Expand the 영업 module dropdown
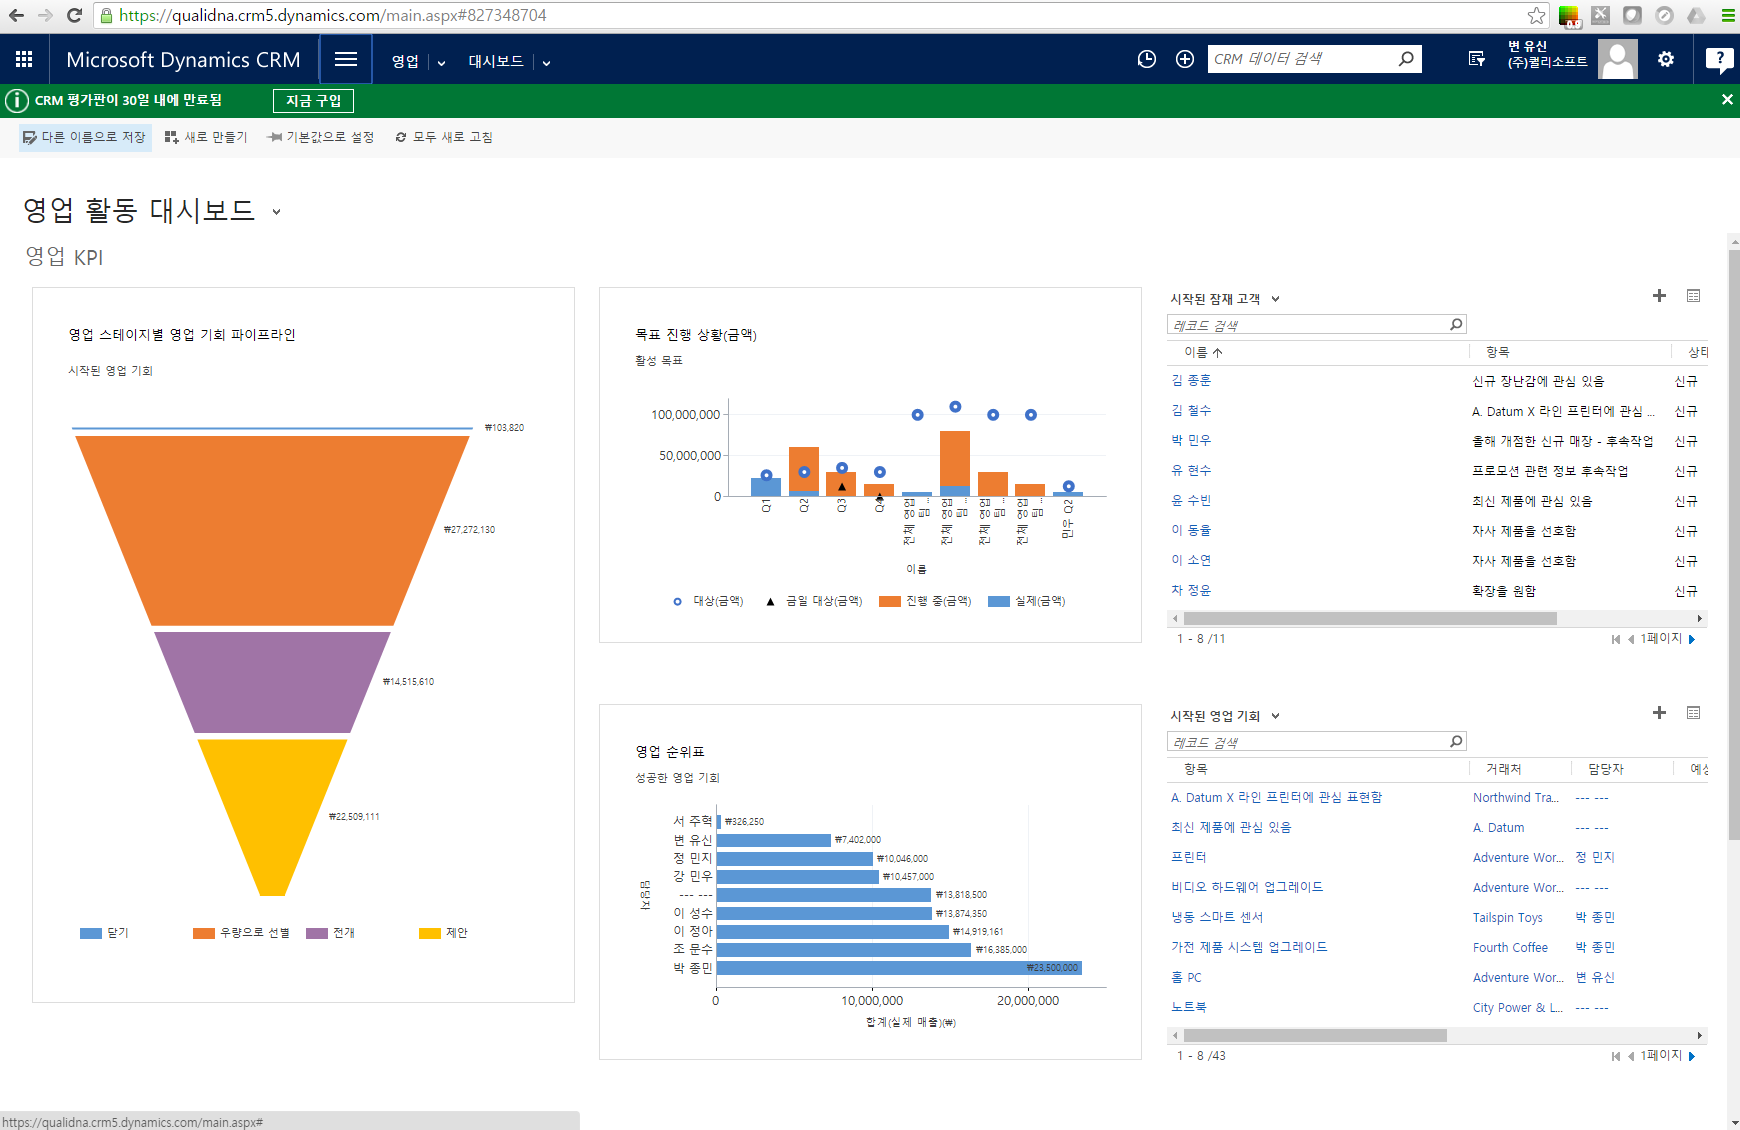 click(441, 62)
